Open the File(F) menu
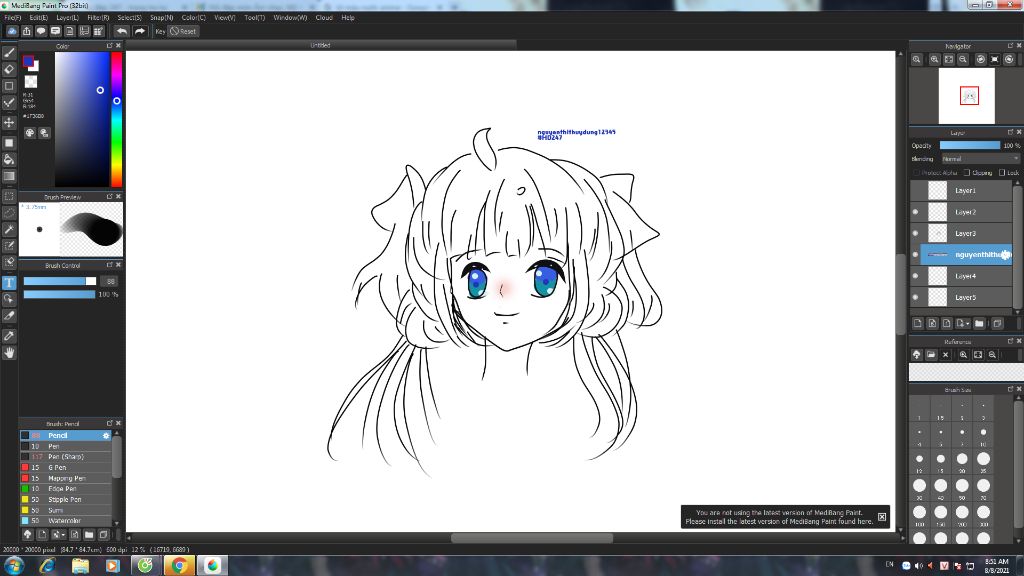 click(x=12, y=18)
